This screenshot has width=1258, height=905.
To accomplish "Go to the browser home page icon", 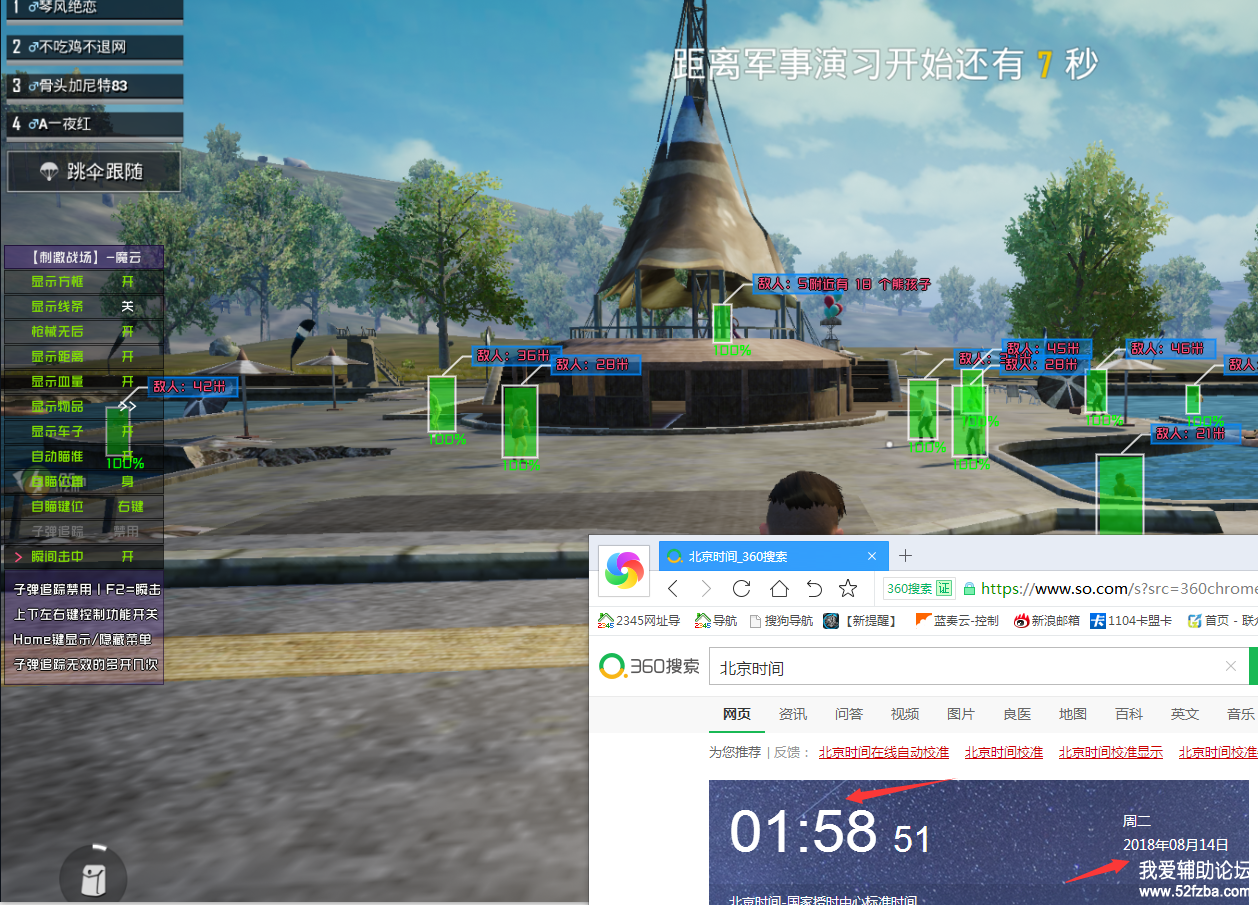I will [x=778, y=588].
